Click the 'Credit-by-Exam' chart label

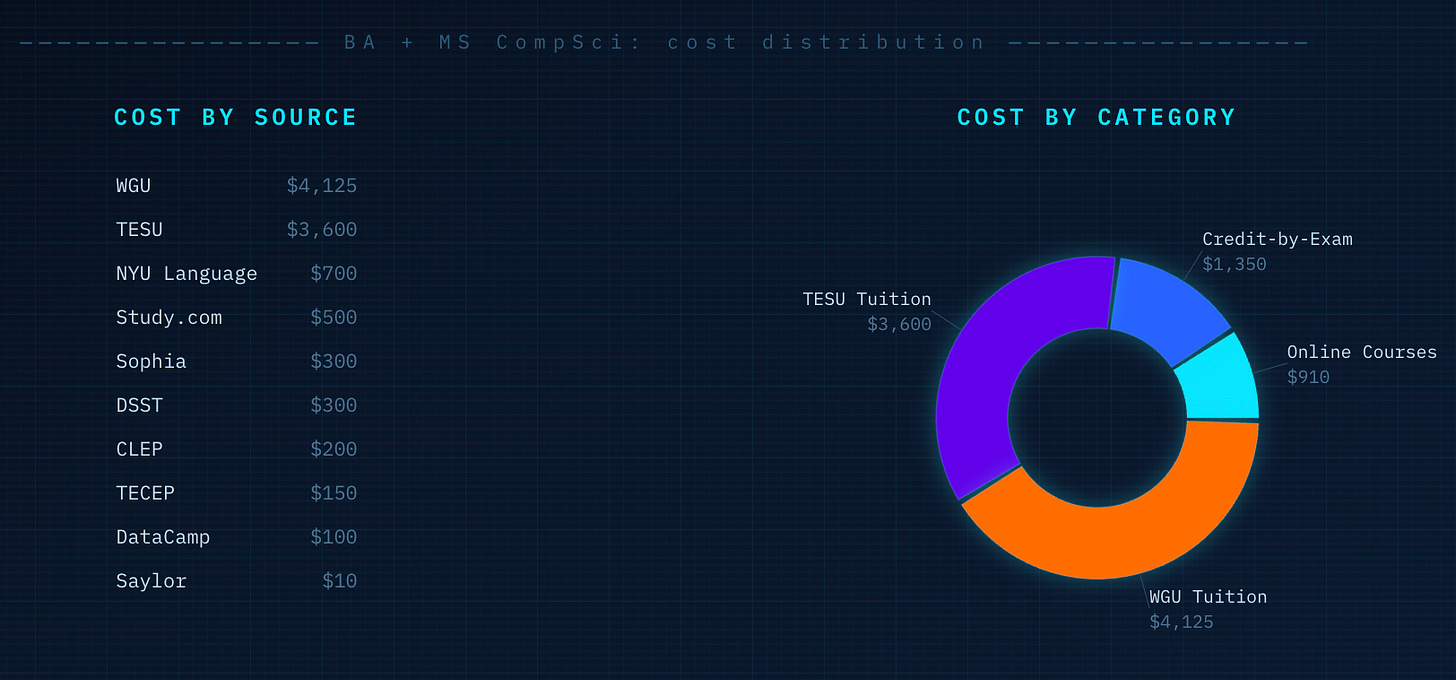(x=1277, y=239)
